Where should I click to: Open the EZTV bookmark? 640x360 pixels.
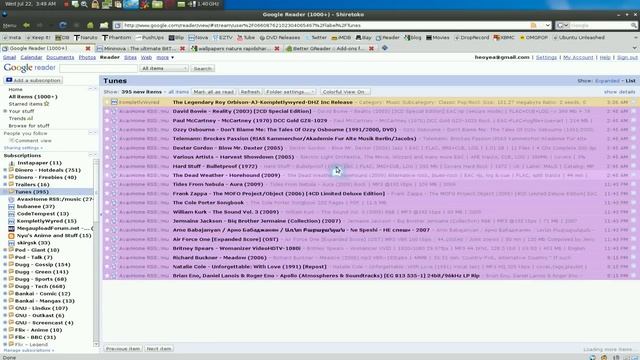(222, 38)
